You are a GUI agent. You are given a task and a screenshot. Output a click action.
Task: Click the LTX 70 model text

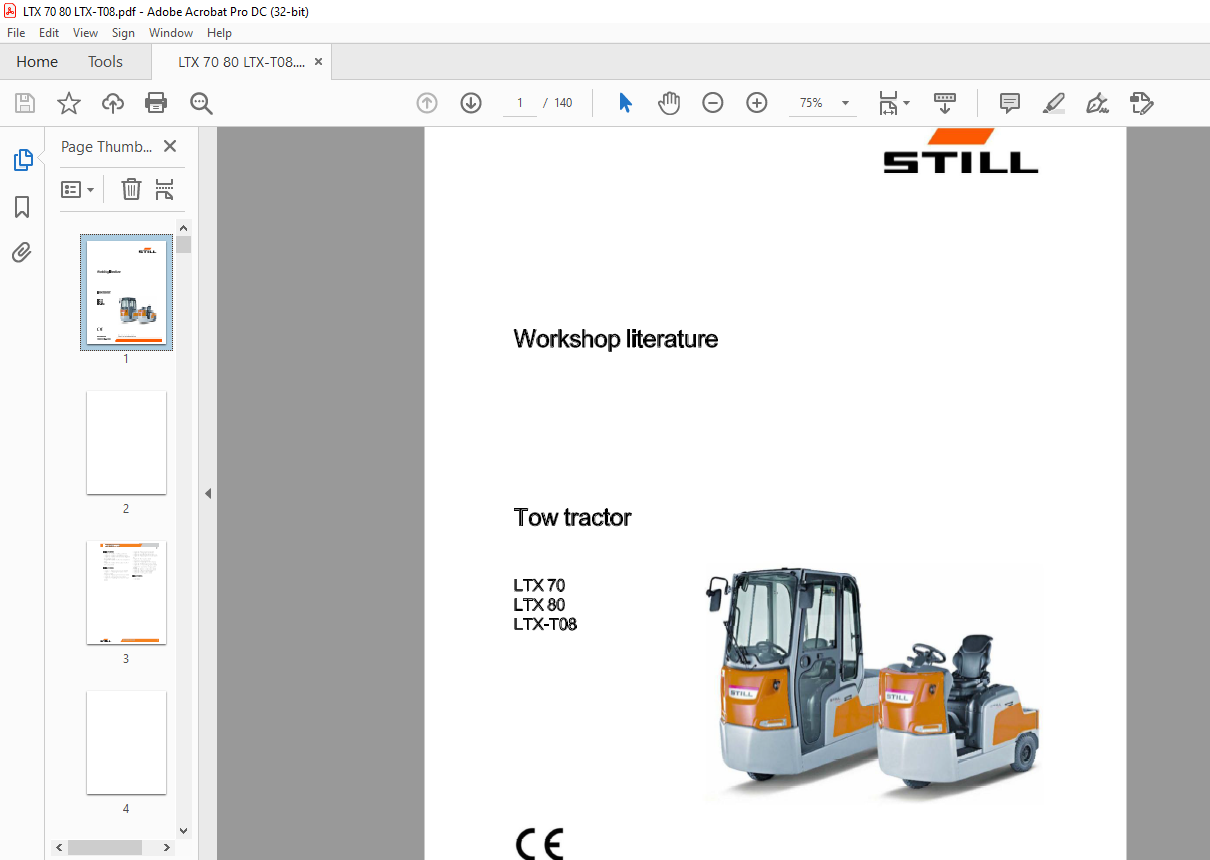tap(539, 586)
